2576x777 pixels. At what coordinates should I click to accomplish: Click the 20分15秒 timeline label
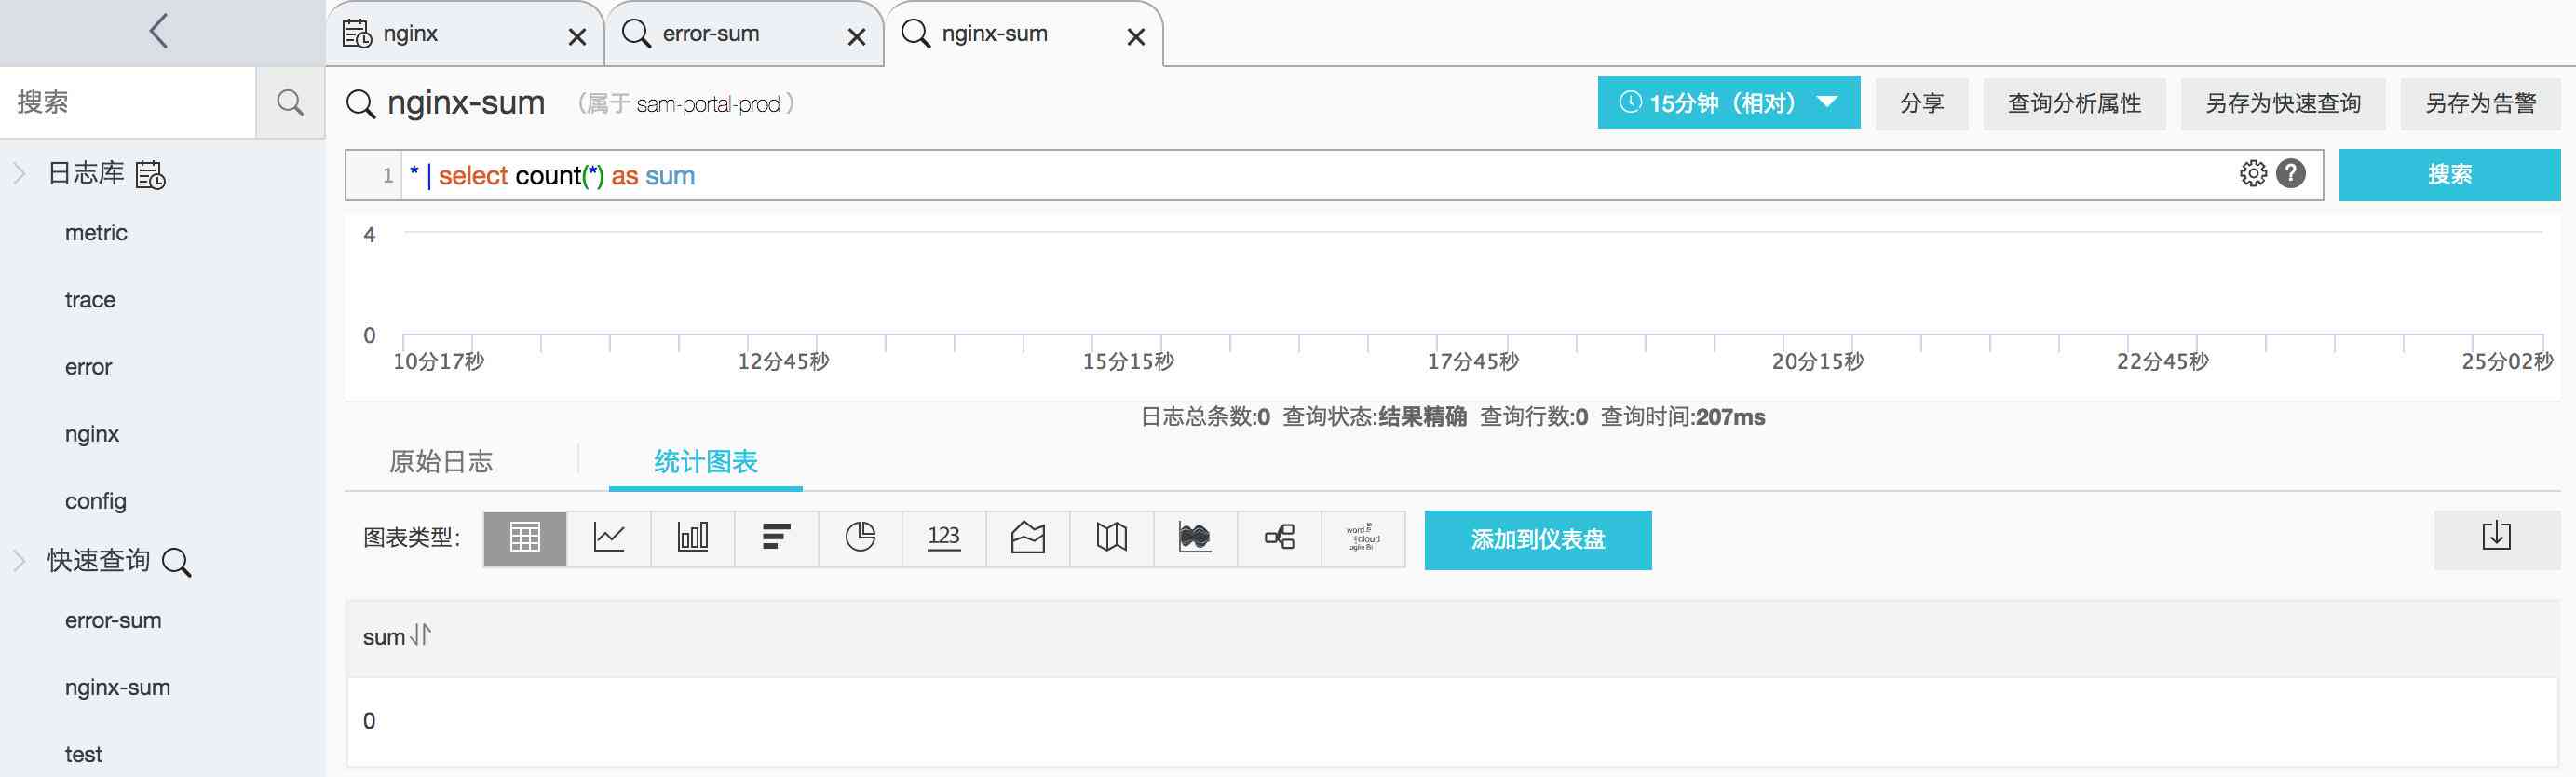(x=1818, y=361)
